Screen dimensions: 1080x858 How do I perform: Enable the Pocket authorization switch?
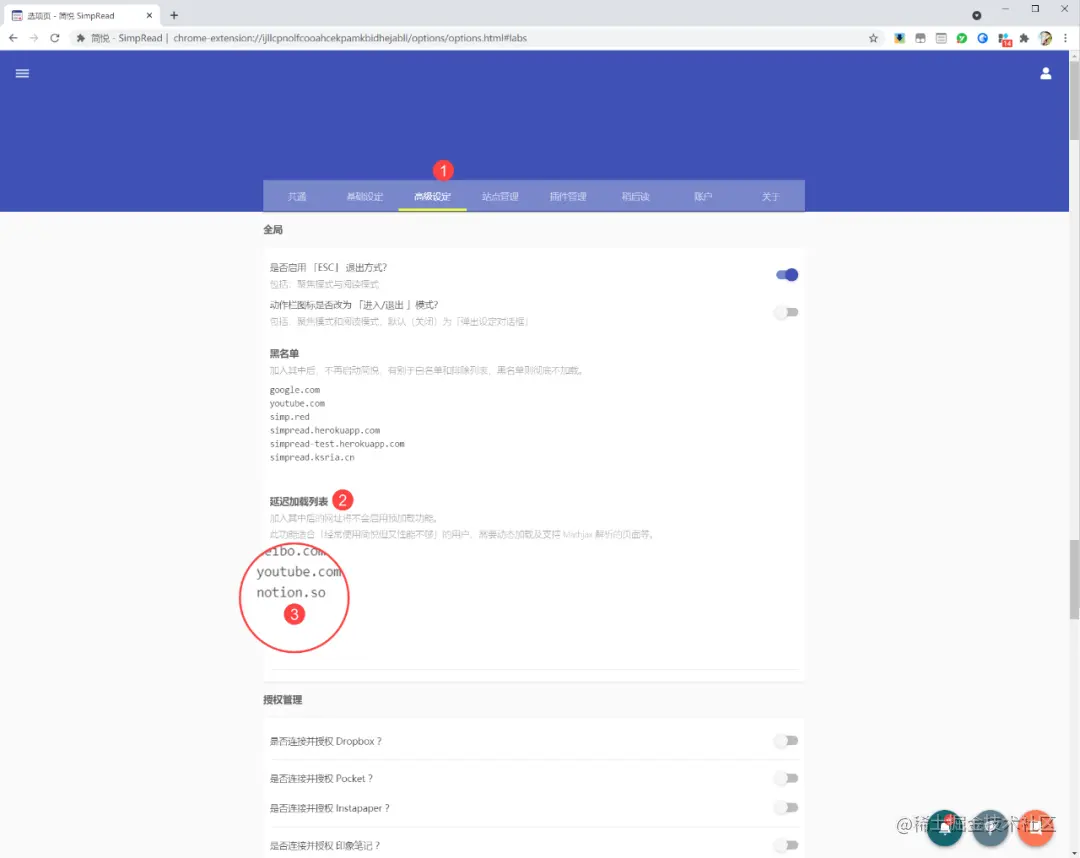pyautogui.click(x=787, y=778)
